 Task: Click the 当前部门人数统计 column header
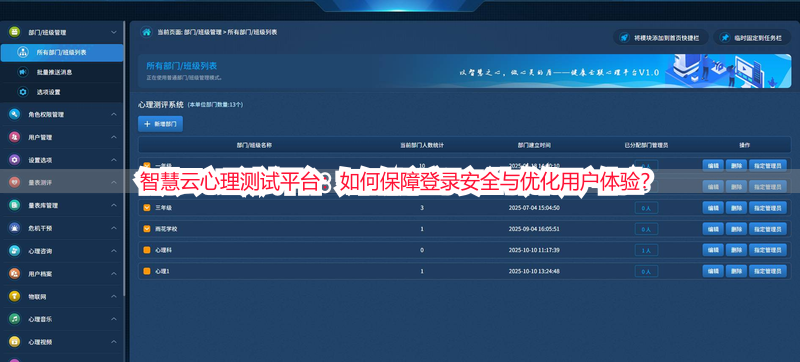[x=421, y=145]
